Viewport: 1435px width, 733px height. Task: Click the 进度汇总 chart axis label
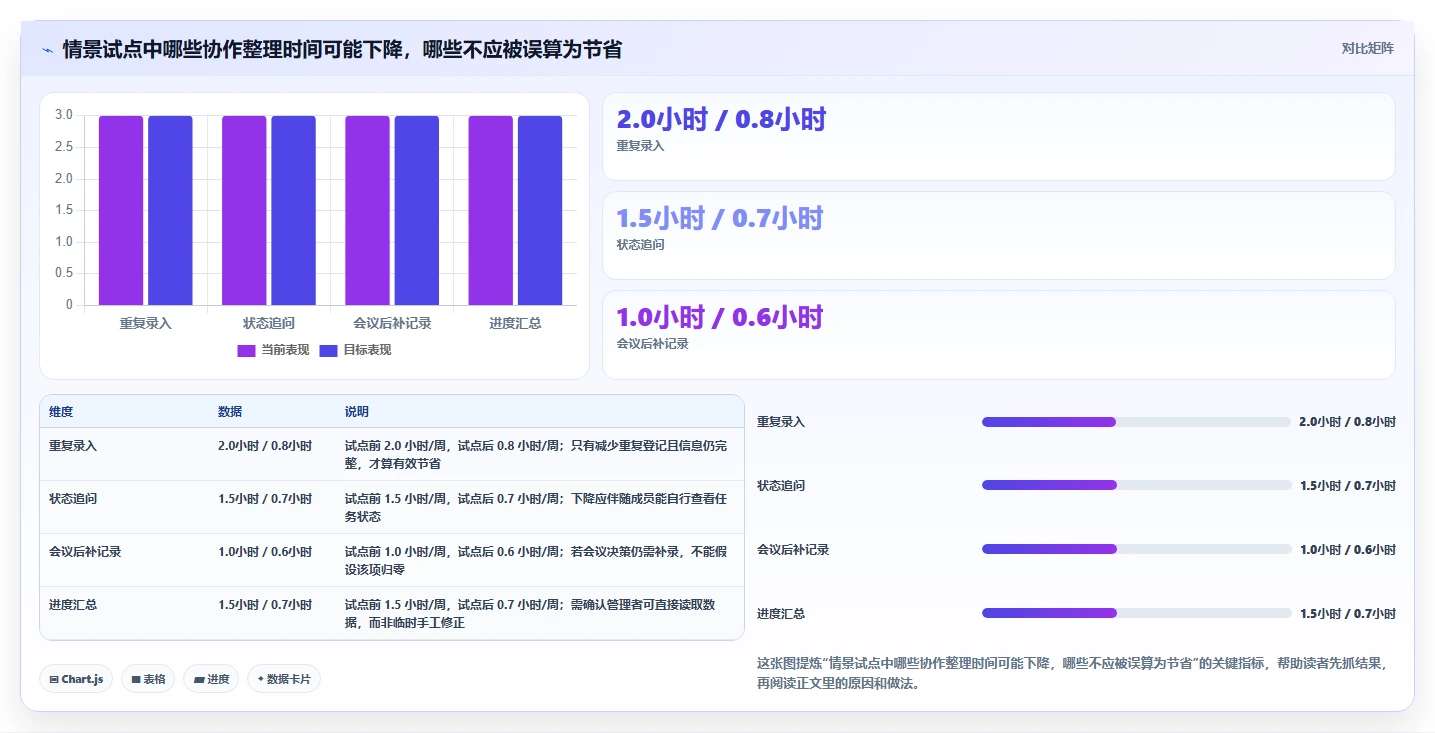(515, 323)
